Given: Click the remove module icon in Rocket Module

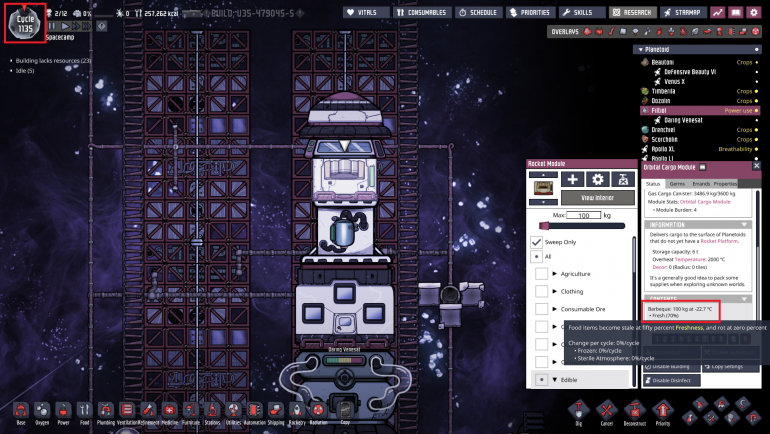Looking at the screenshot, I should 623,180.
